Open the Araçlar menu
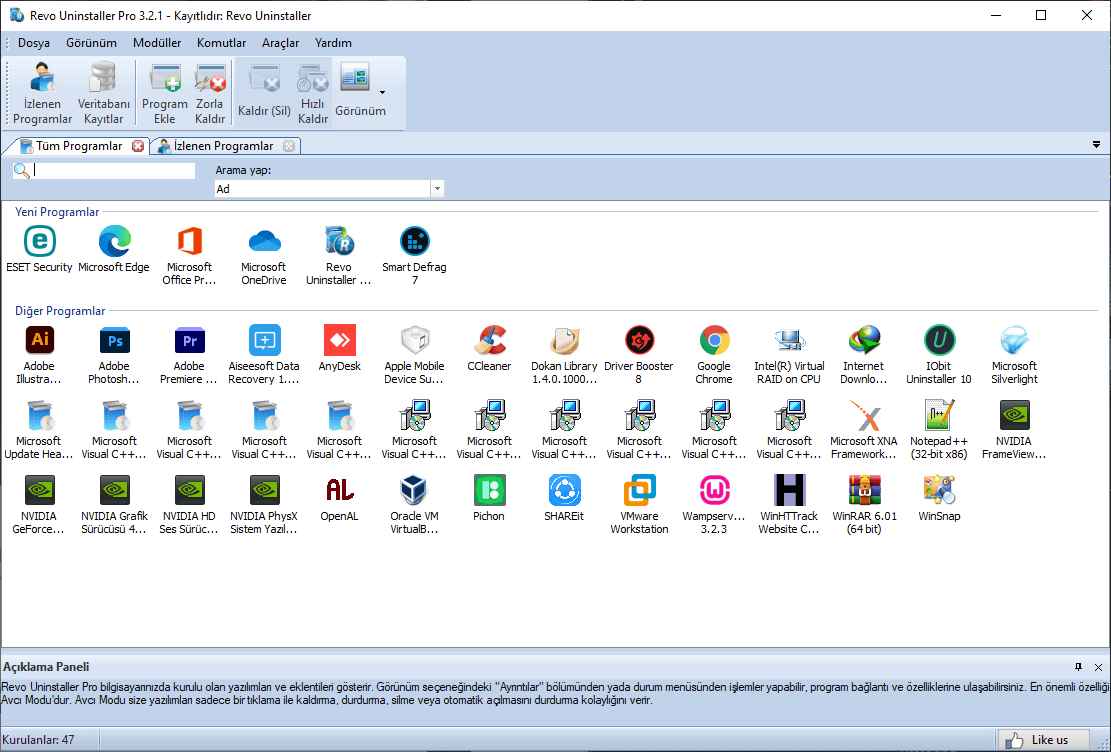1111x752 pixels. coord(280,43)
